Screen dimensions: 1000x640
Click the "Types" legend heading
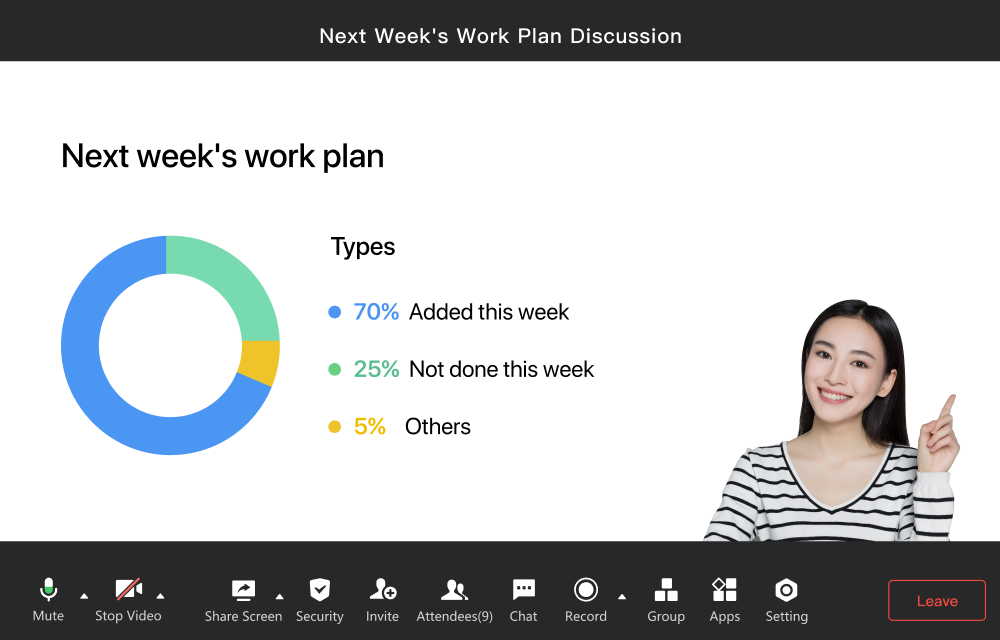363,247
